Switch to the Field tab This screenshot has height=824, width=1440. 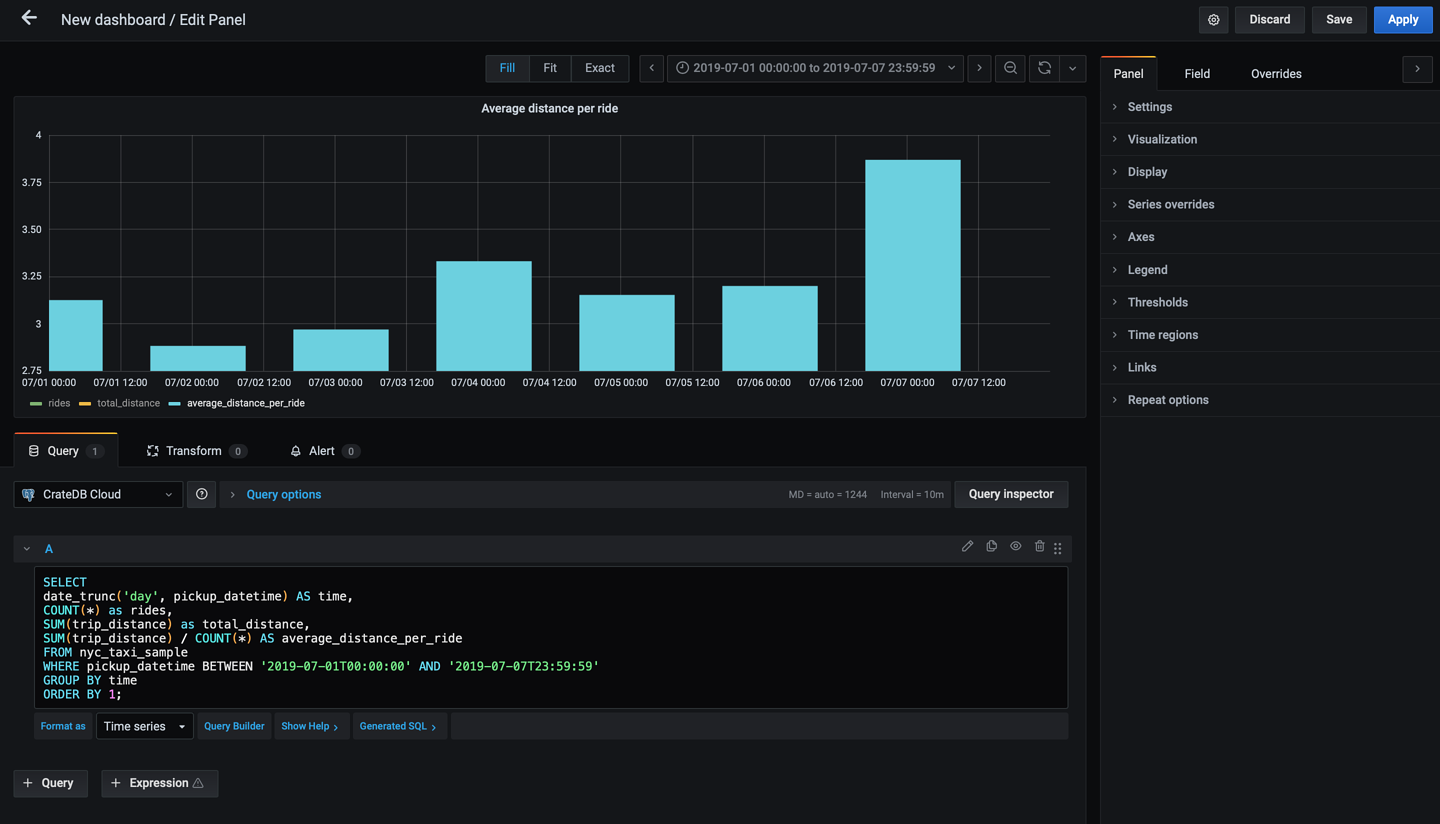1197,73
